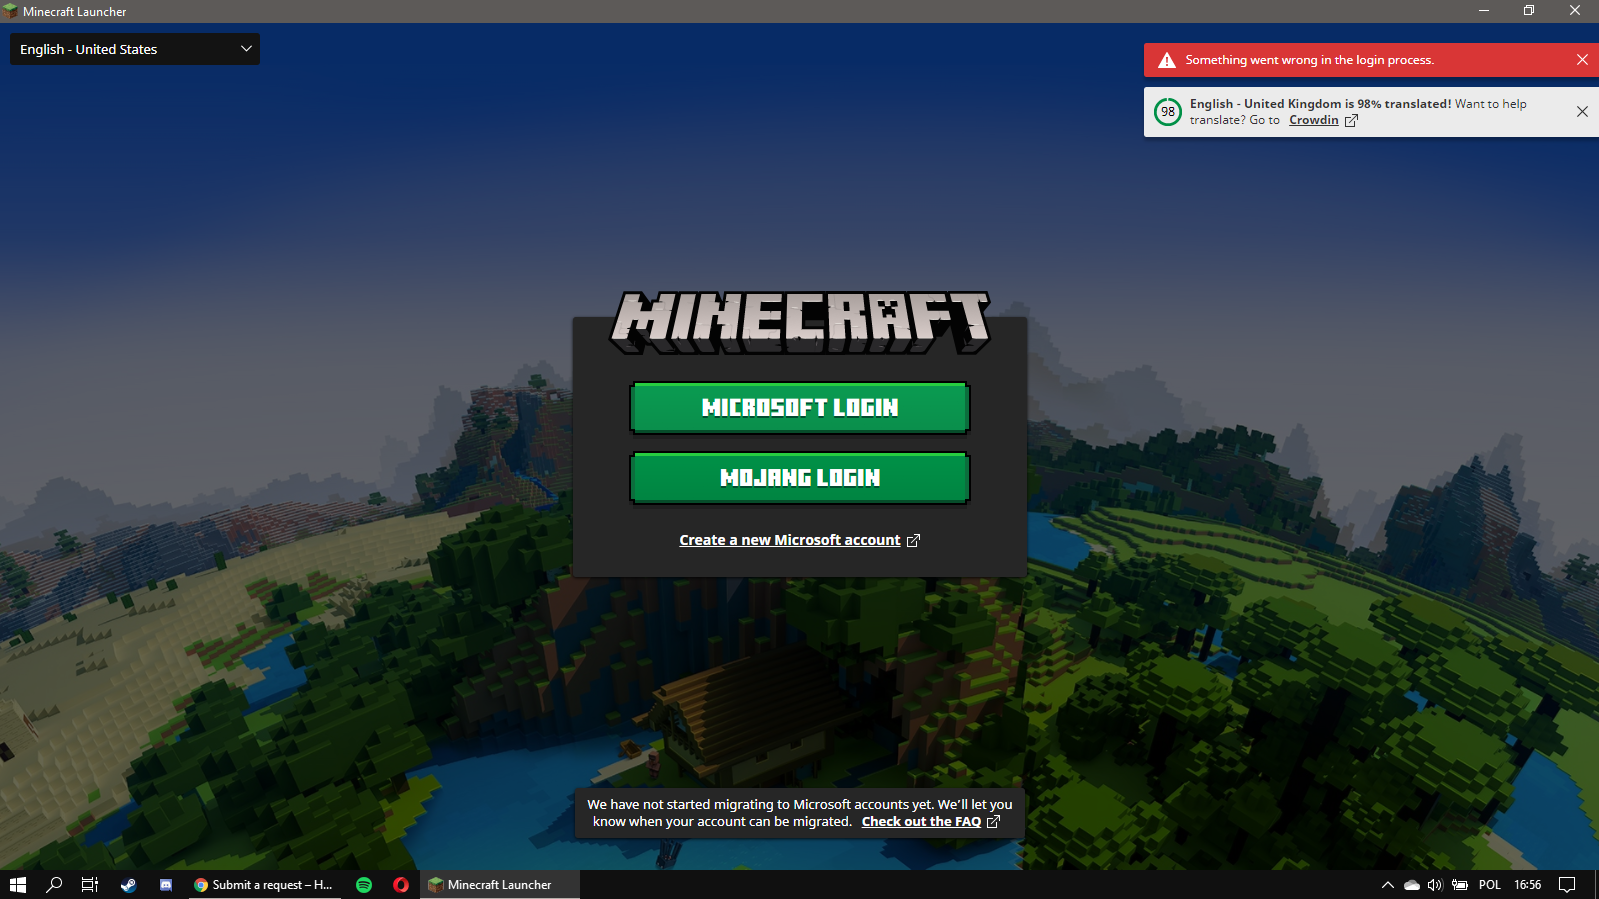The height and width of the screenshot is (899, 1599).
Task: Click the warning triangle icon in the error banner
Action: tap(1167, 60)
